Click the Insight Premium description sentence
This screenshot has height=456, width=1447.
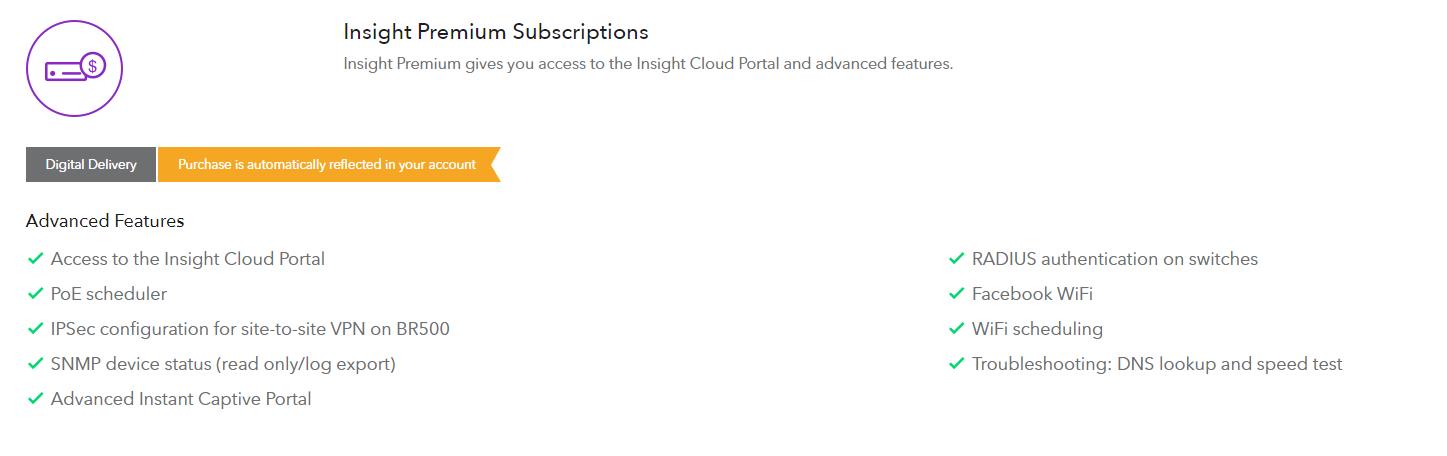click(x=648, y=64)
